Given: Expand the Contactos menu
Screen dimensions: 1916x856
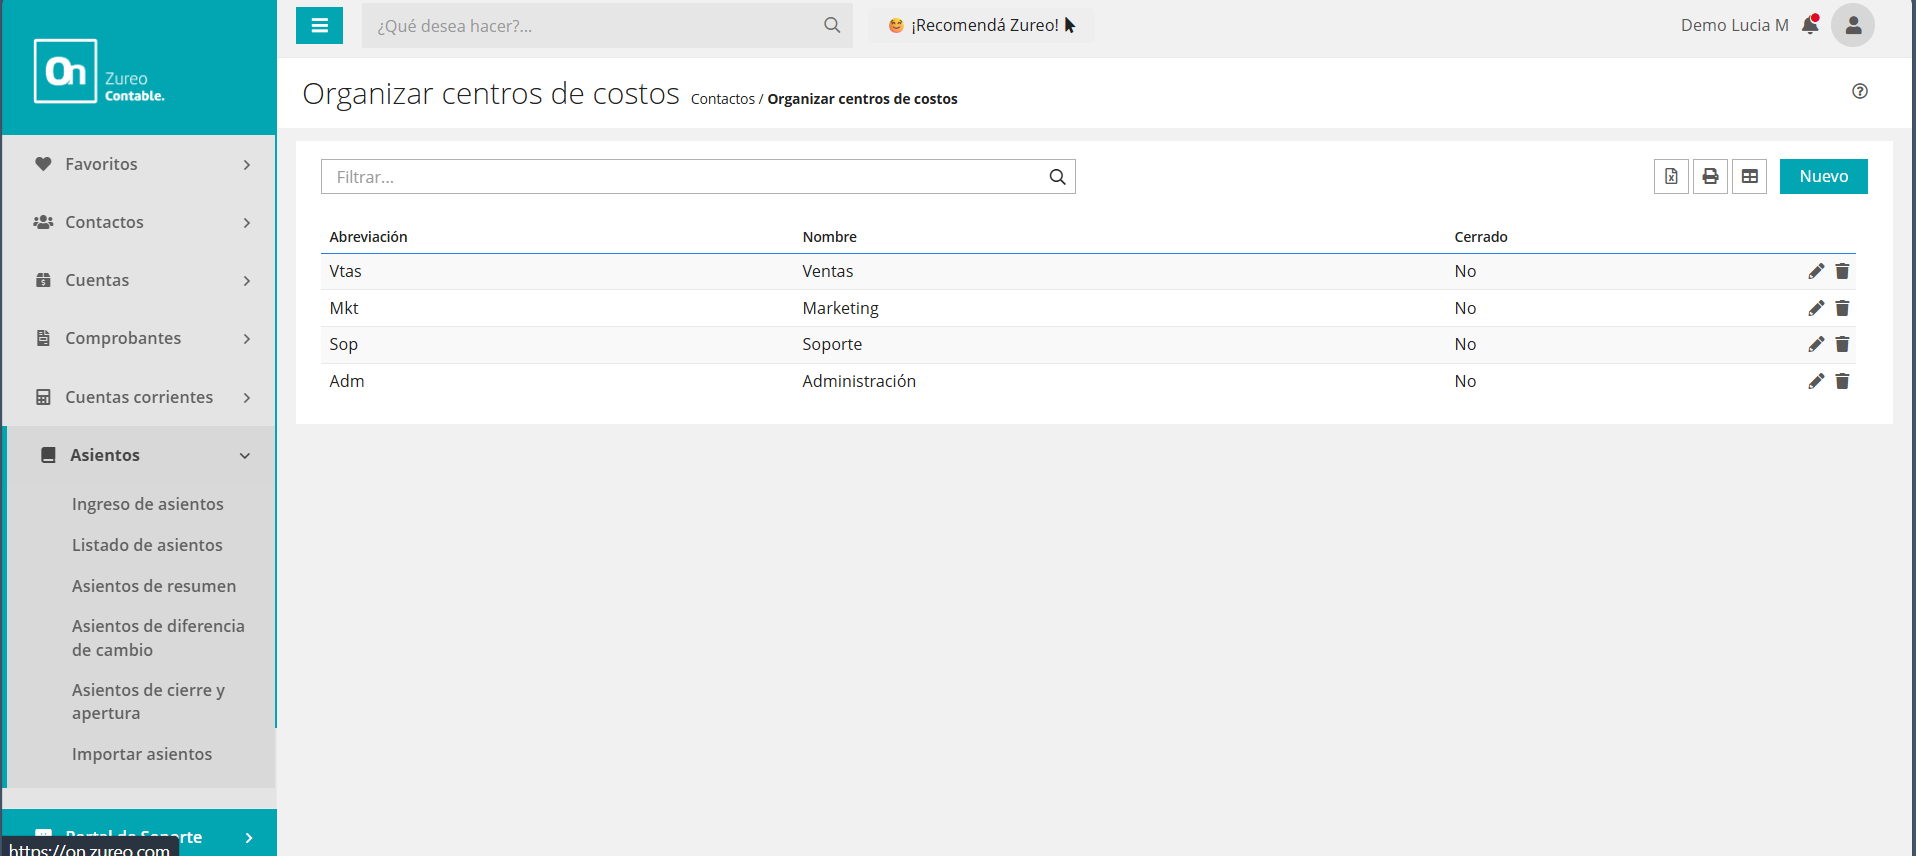Looking at the screenshot, I should 140,222.
